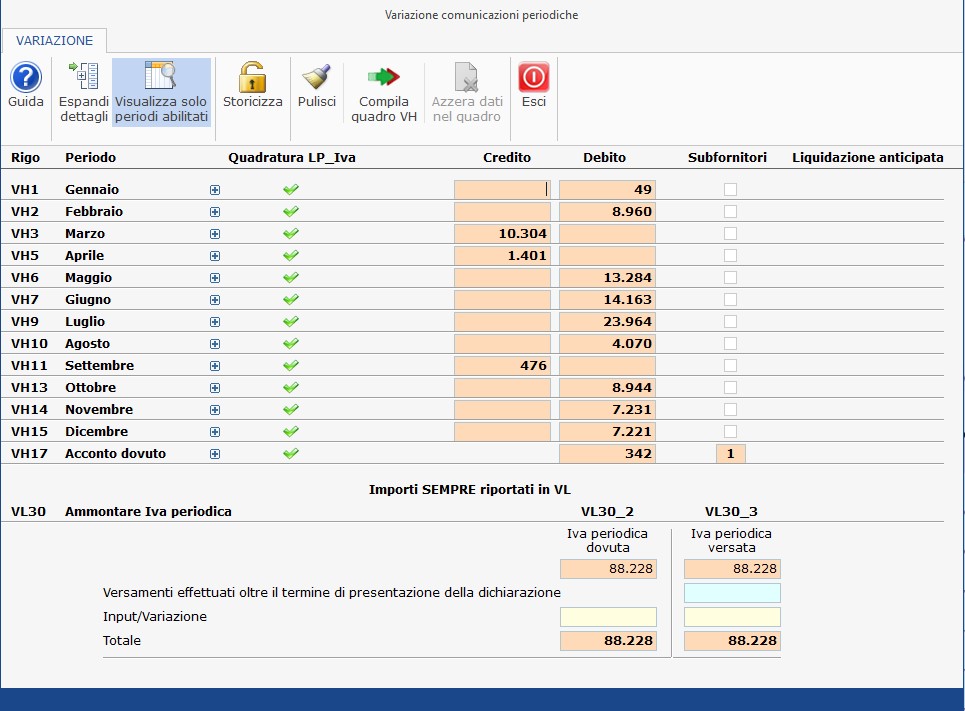Toggle Subfornitori checkbox for Maggio
The height and width of the screenshot is (711, 965).
(x=731, y=277)
